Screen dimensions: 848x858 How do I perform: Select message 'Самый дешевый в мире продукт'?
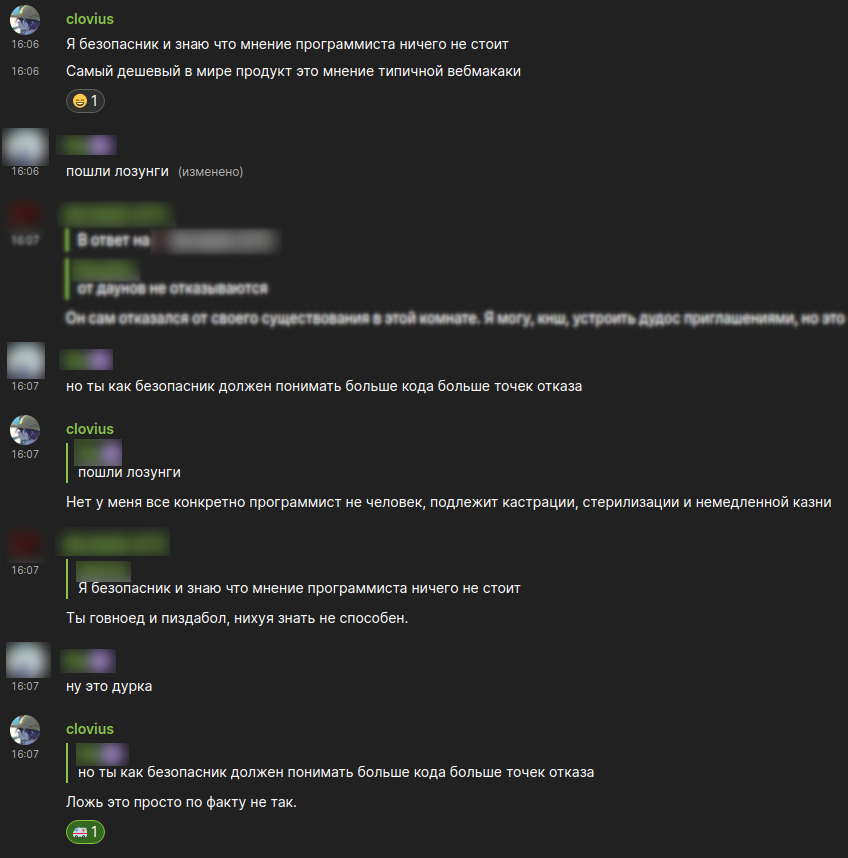pos(293,71)
